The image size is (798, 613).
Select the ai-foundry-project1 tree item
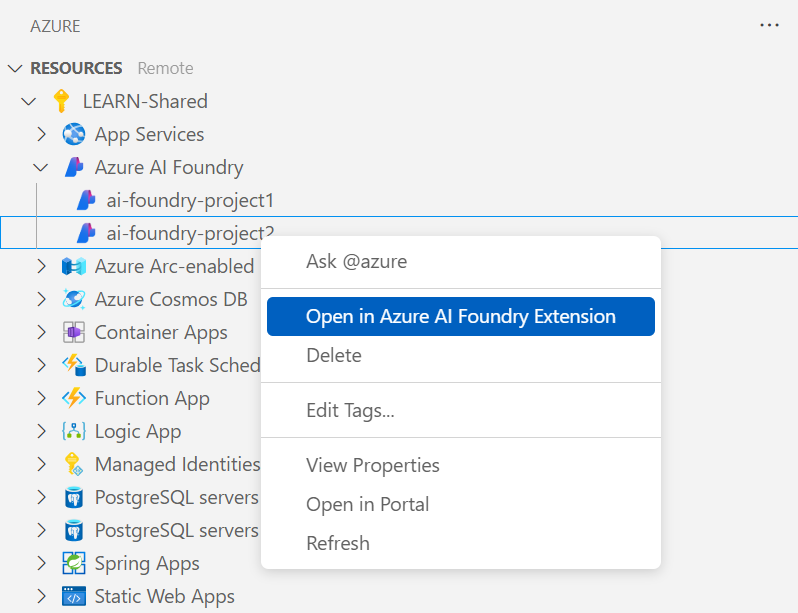190,200
